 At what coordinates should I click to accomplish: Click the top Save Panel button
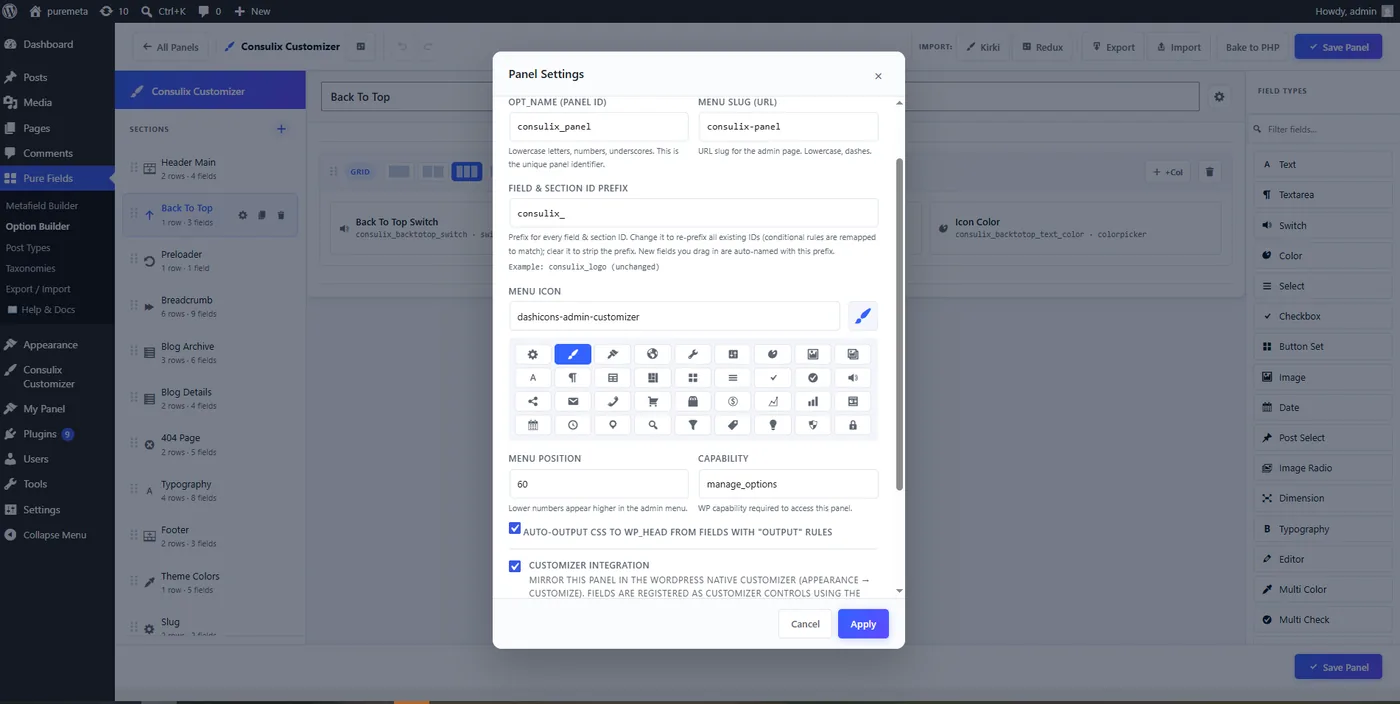[1338, 47]
